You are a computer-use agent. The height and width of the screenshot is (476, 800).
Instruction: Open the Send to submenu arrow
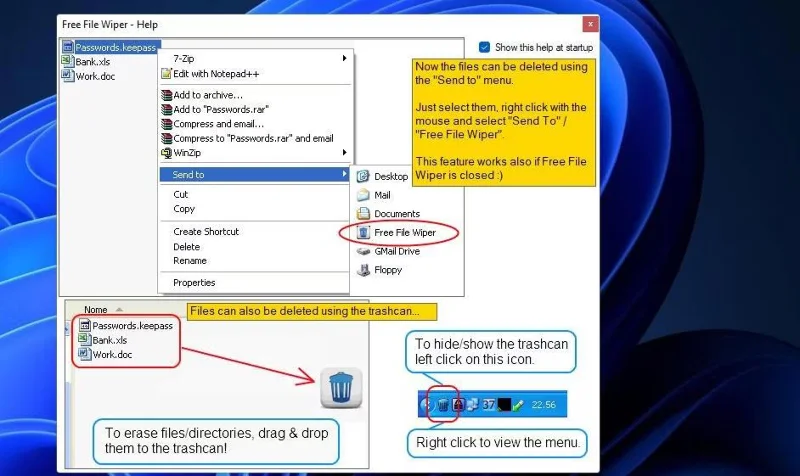(x=345, y=174)
